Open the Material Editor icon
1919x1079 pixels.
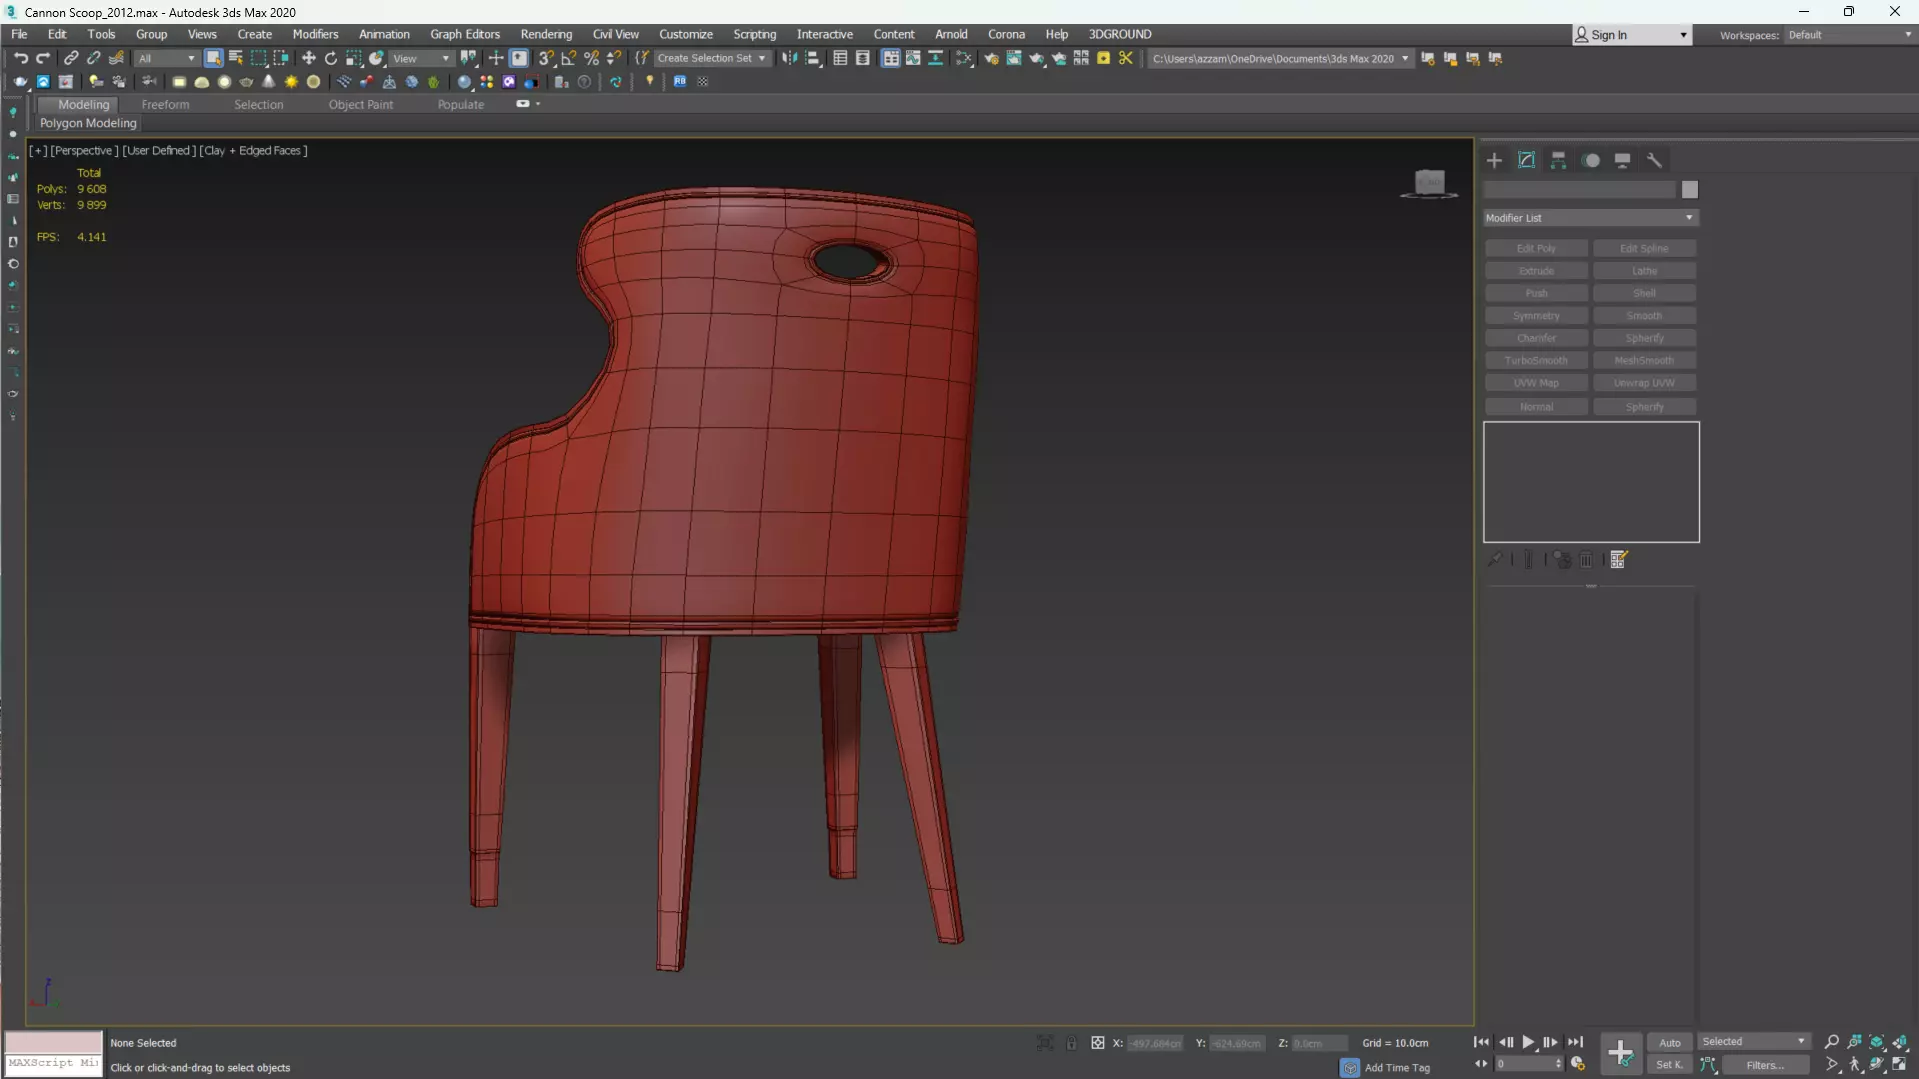[x=964, y=59]
